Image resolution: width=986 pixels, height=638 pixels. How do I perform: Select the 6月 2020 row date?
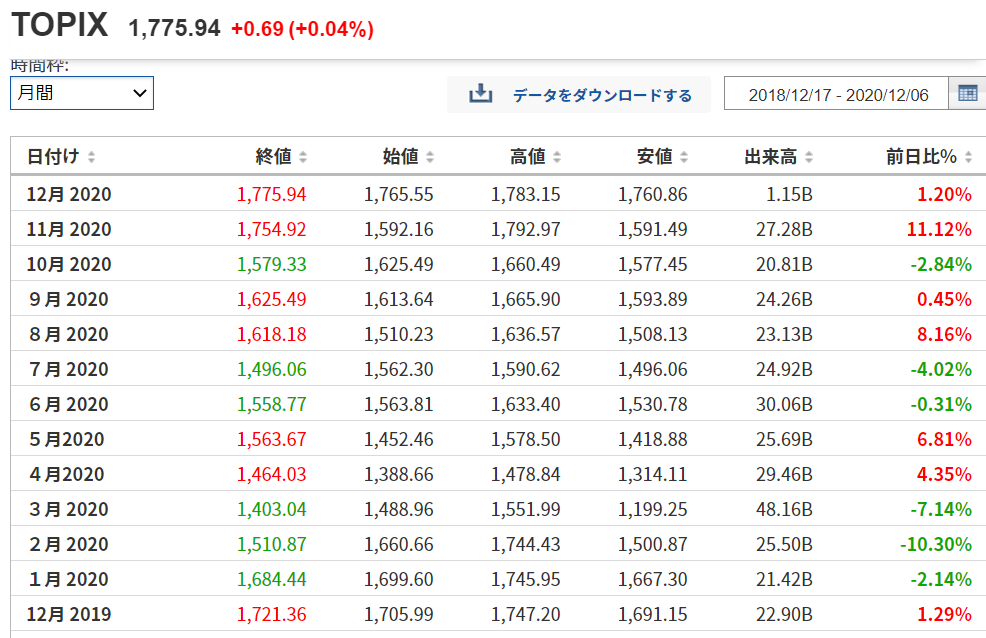click(x=69, y=404)
